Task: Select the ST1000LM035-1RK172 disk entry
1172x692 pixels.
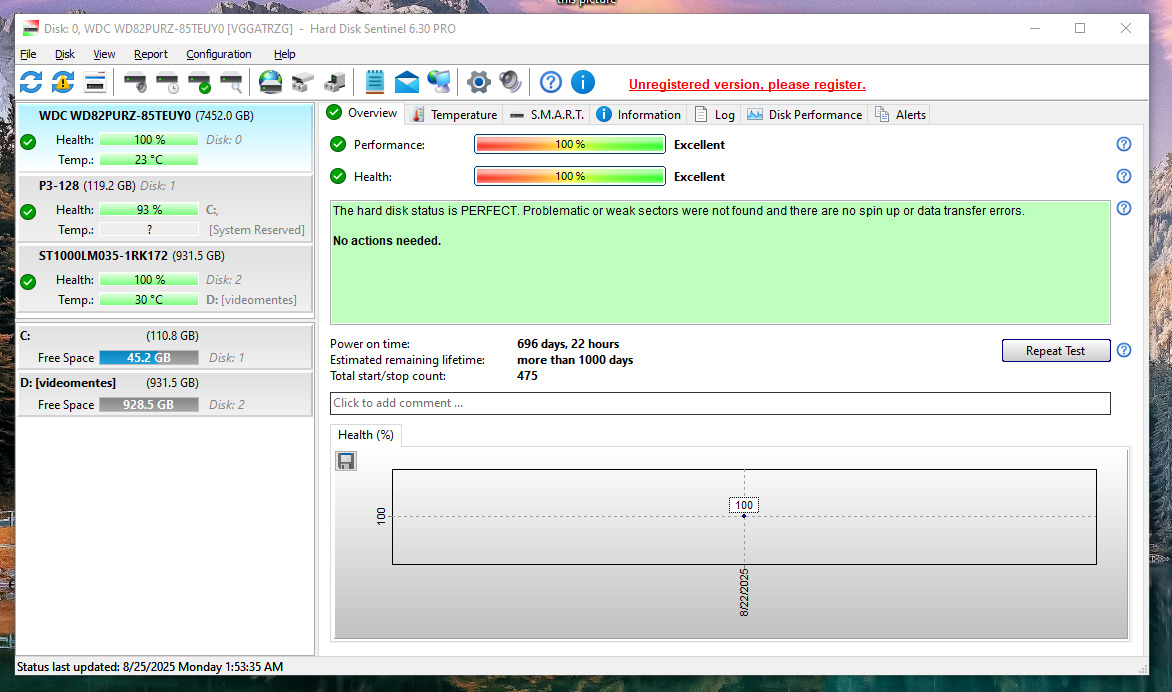Action: (164, 279)
